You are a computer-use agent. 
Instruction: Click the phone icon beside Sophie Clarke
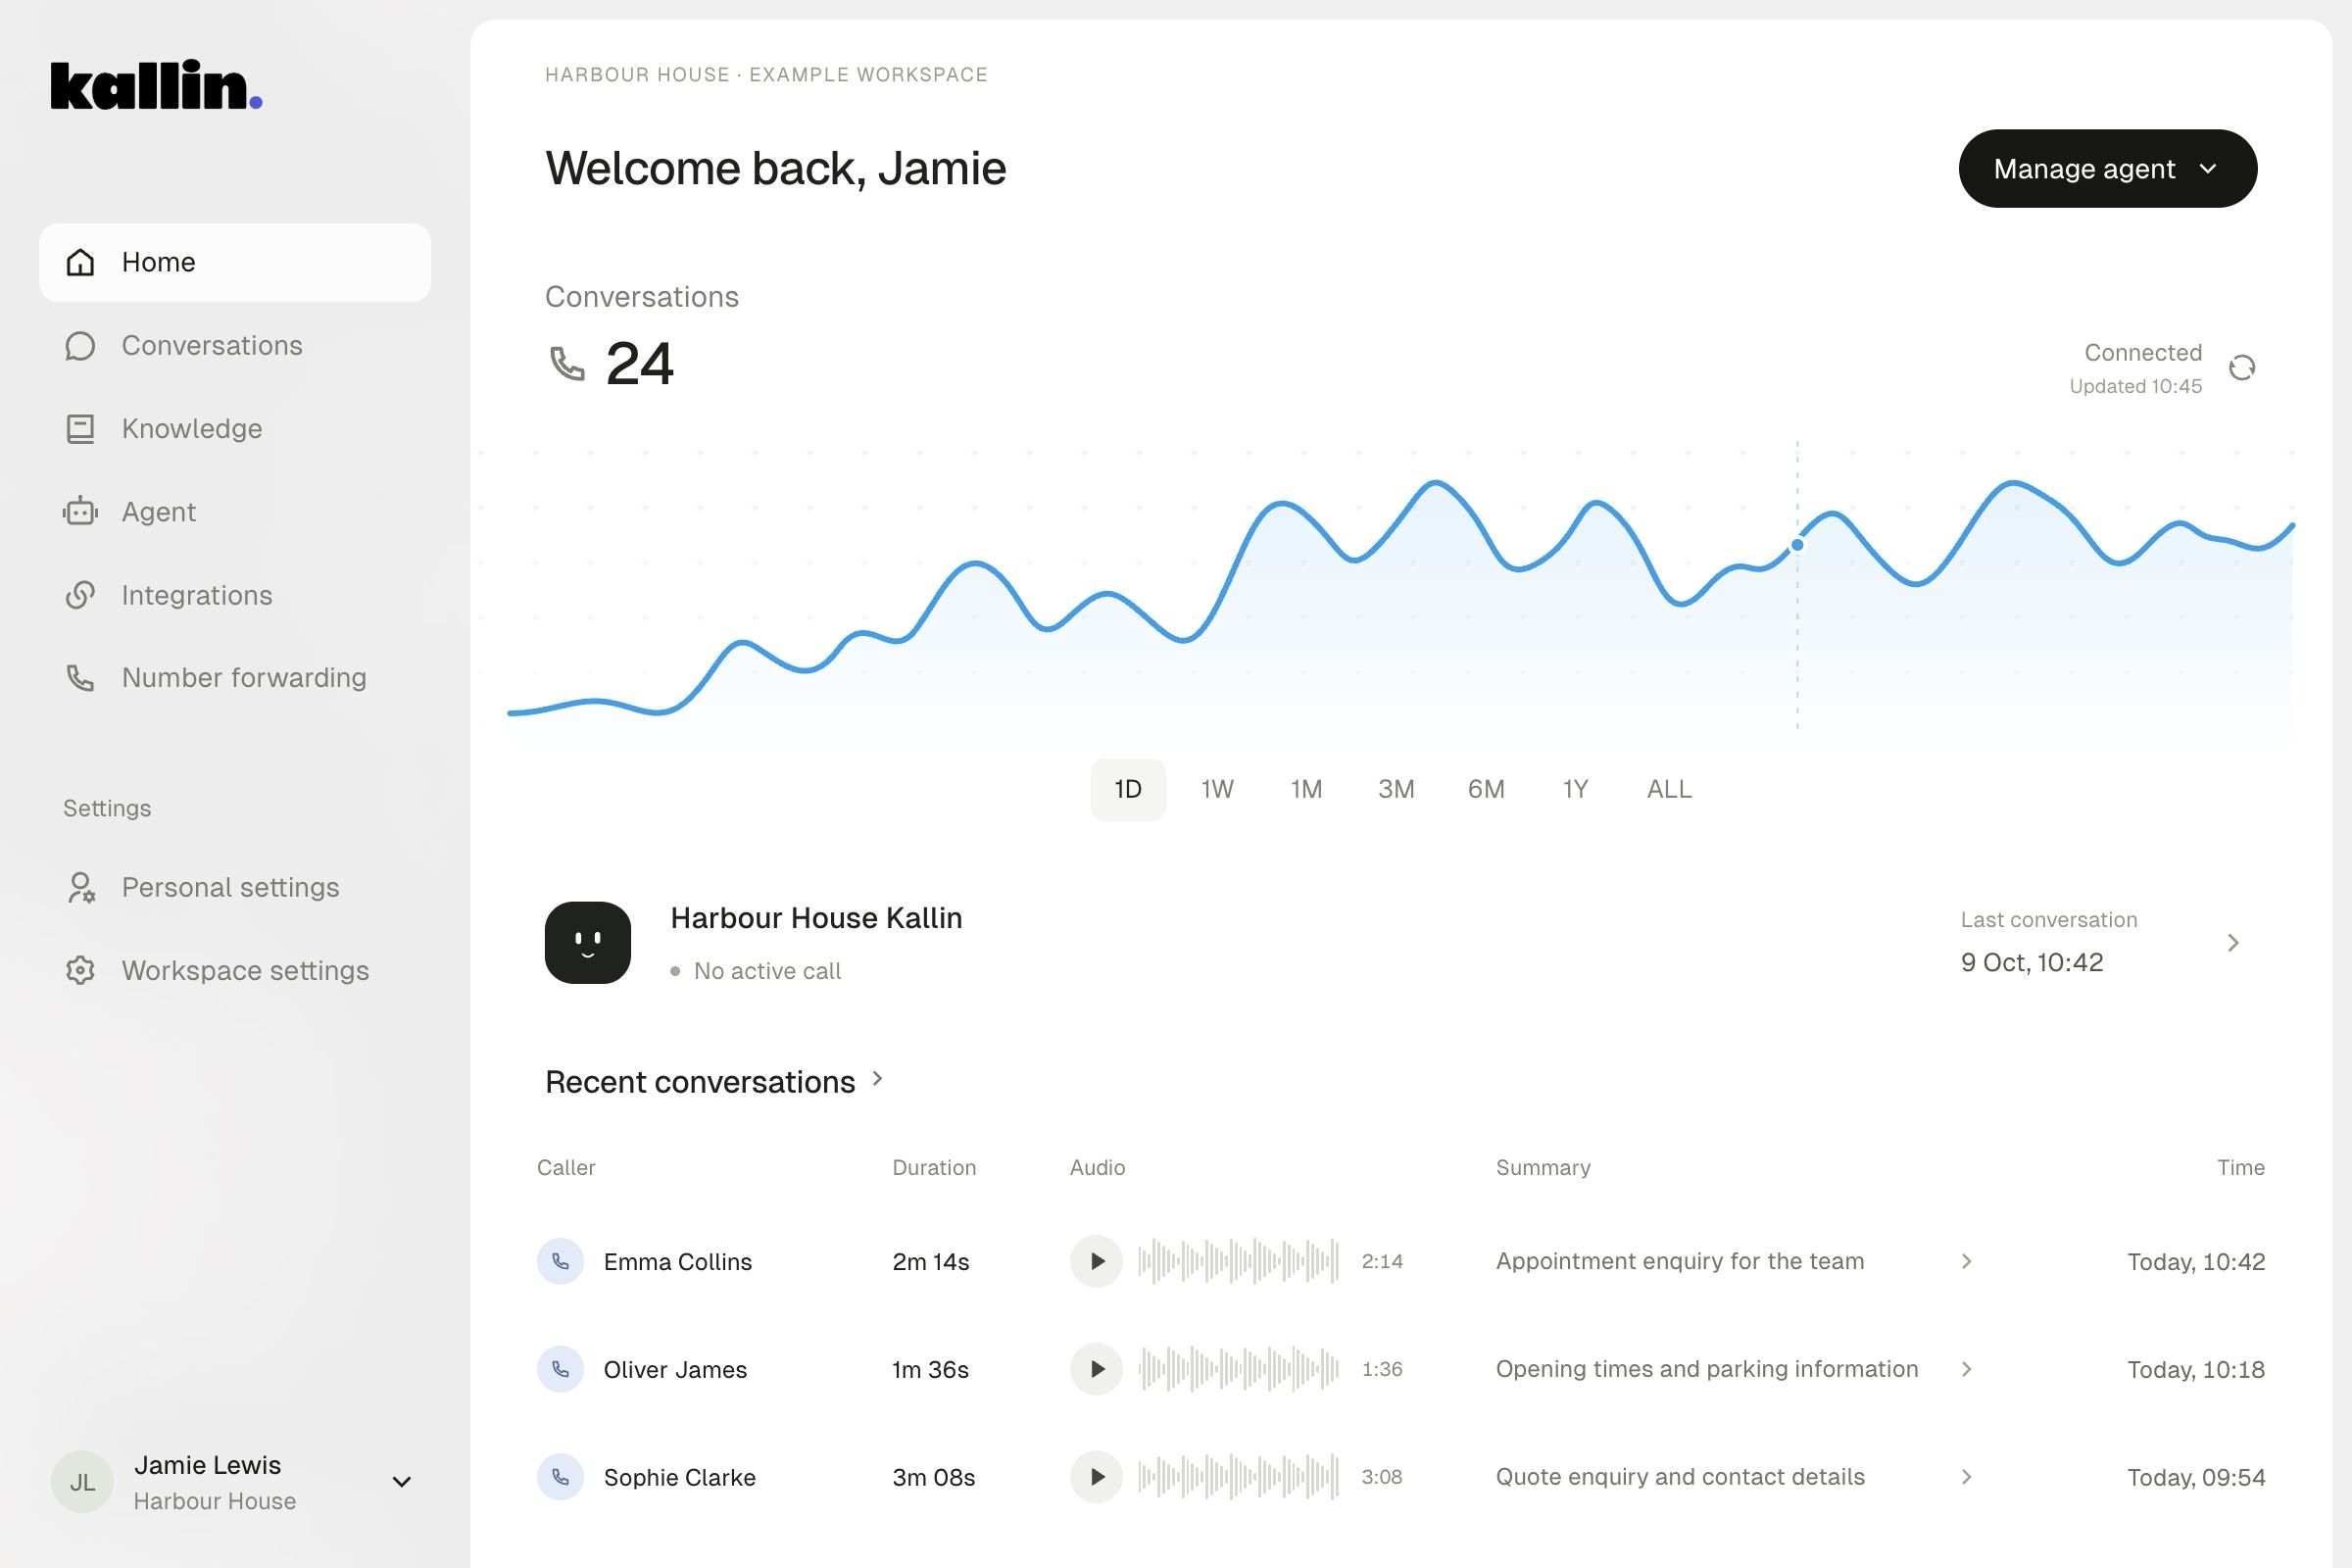[x=561, y=1477]
